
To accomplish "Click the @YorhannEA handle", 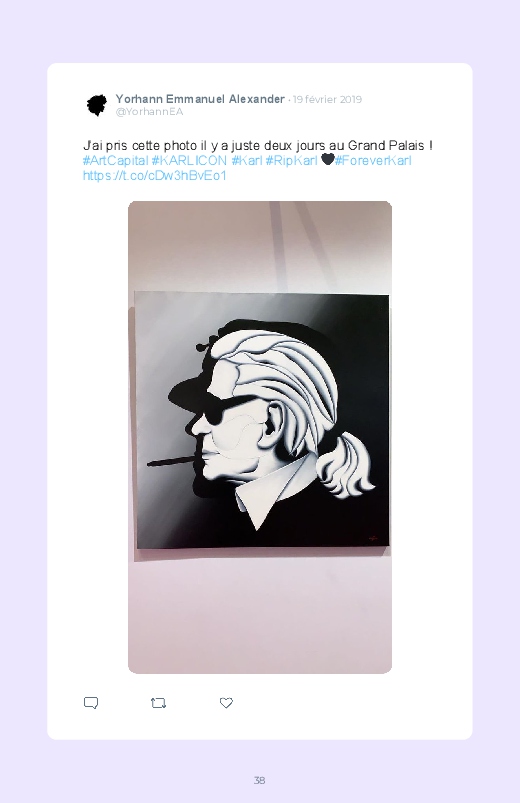I will click(149, 112).
